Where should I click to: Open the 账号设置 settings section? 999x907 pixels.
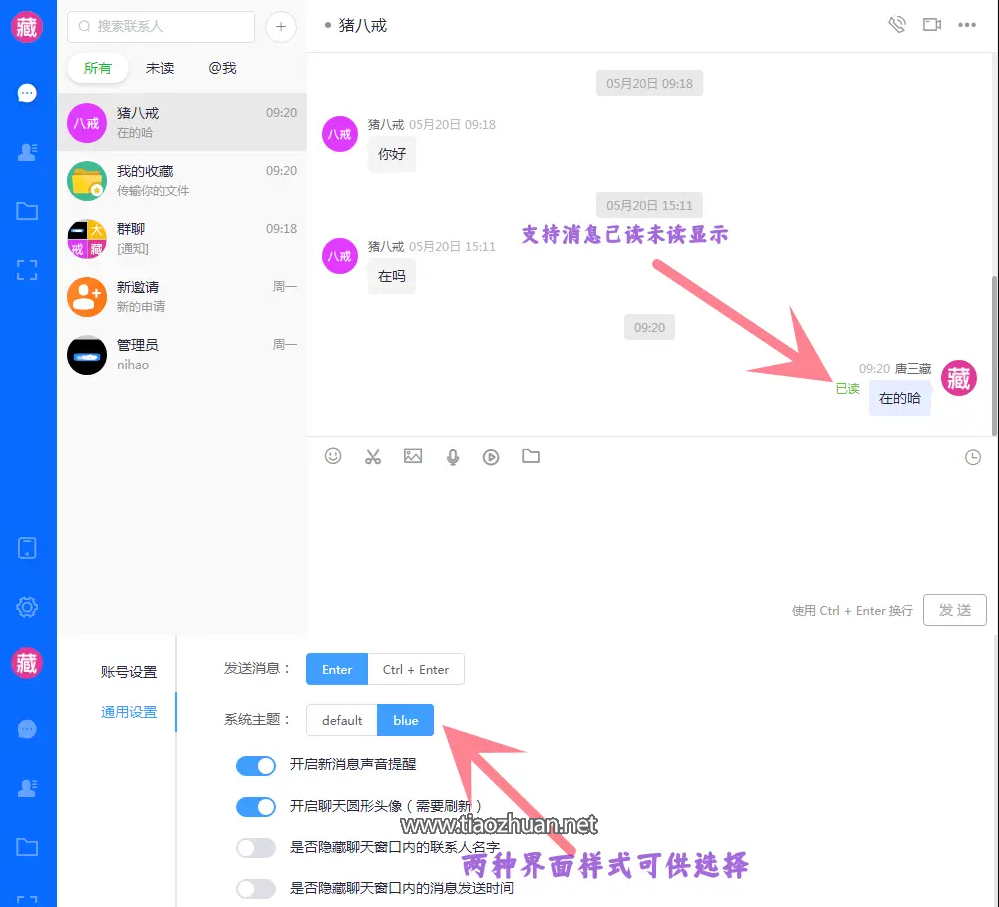[129, 672]
